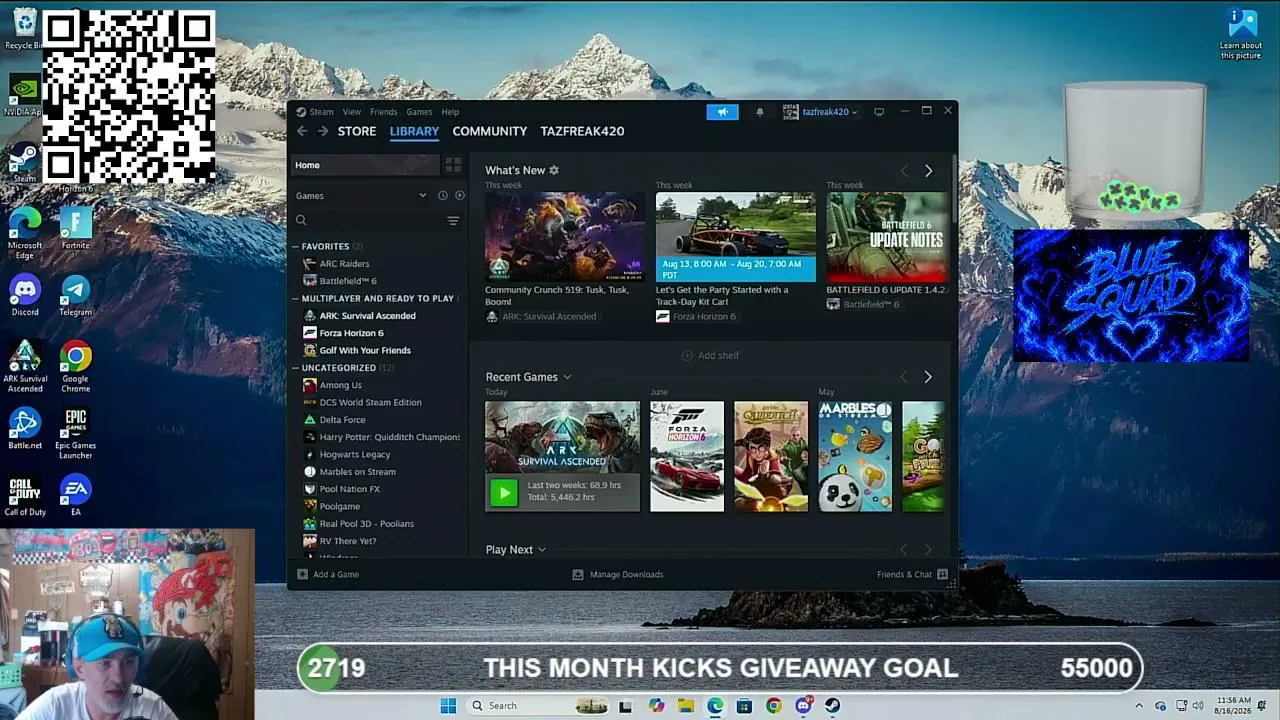1280x720 pixels.
Task: Click the Steam announcements megaphone button
Action: point(722,112)
